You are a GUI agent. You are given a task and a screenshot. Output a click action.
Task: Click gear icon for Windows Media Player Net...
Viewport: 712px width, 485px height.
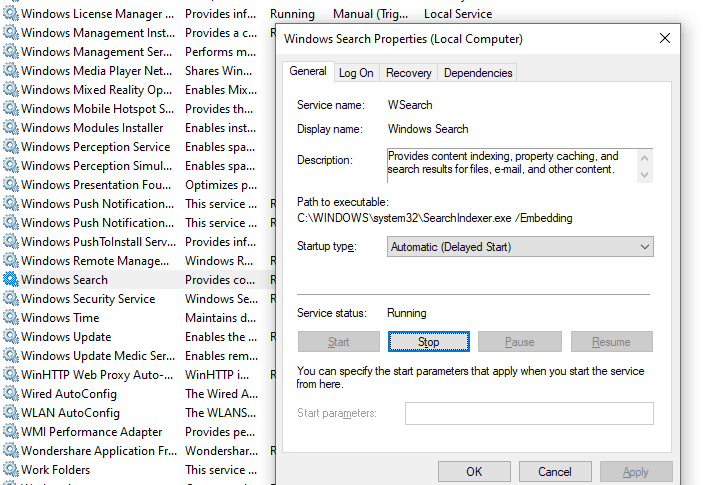(11, 71)
